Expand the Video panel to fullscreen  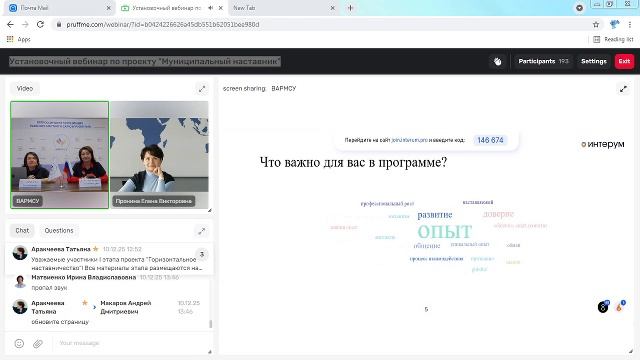tap(202, 89)
